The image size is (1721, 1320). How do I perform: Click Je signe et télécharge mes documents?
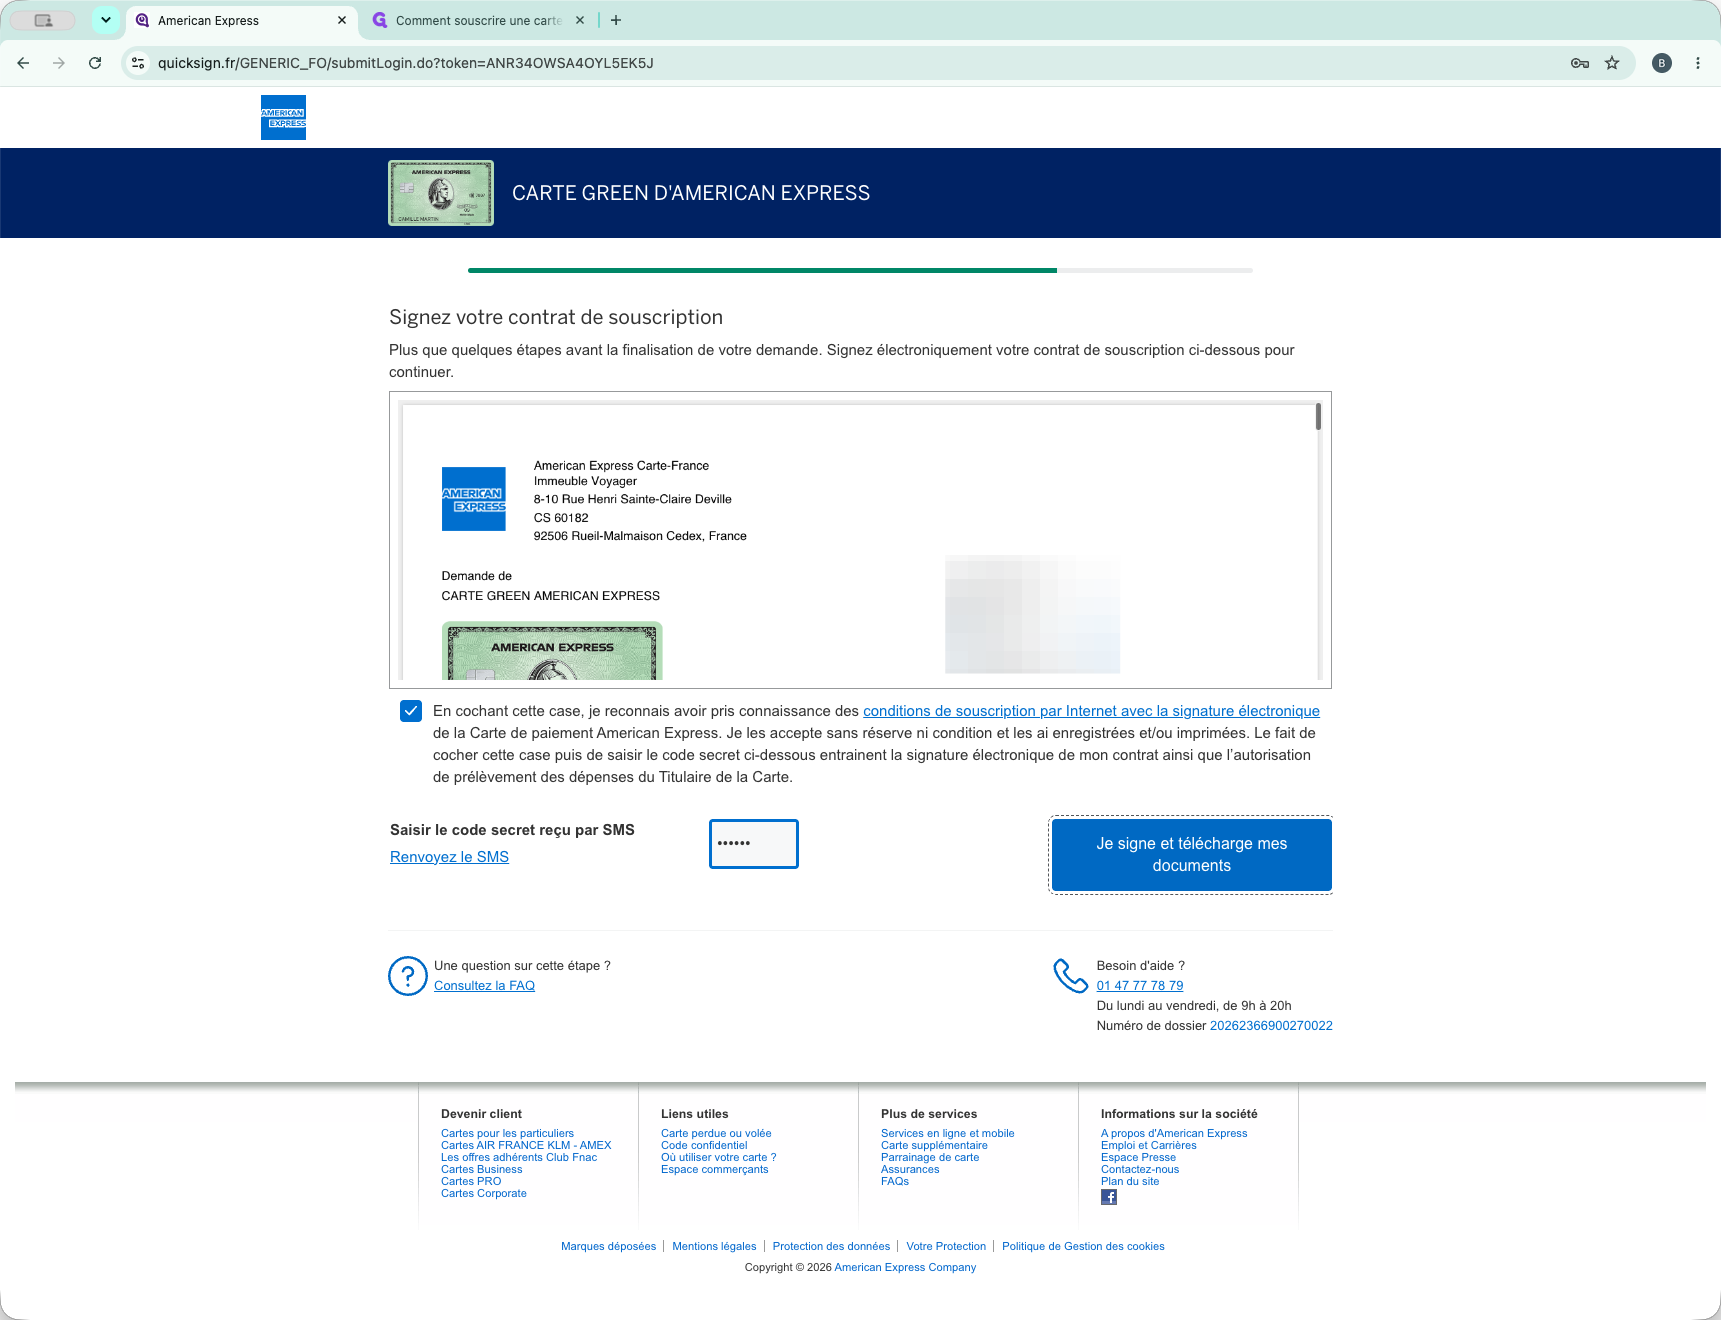pyautogui.click(x=1191, y=855)
